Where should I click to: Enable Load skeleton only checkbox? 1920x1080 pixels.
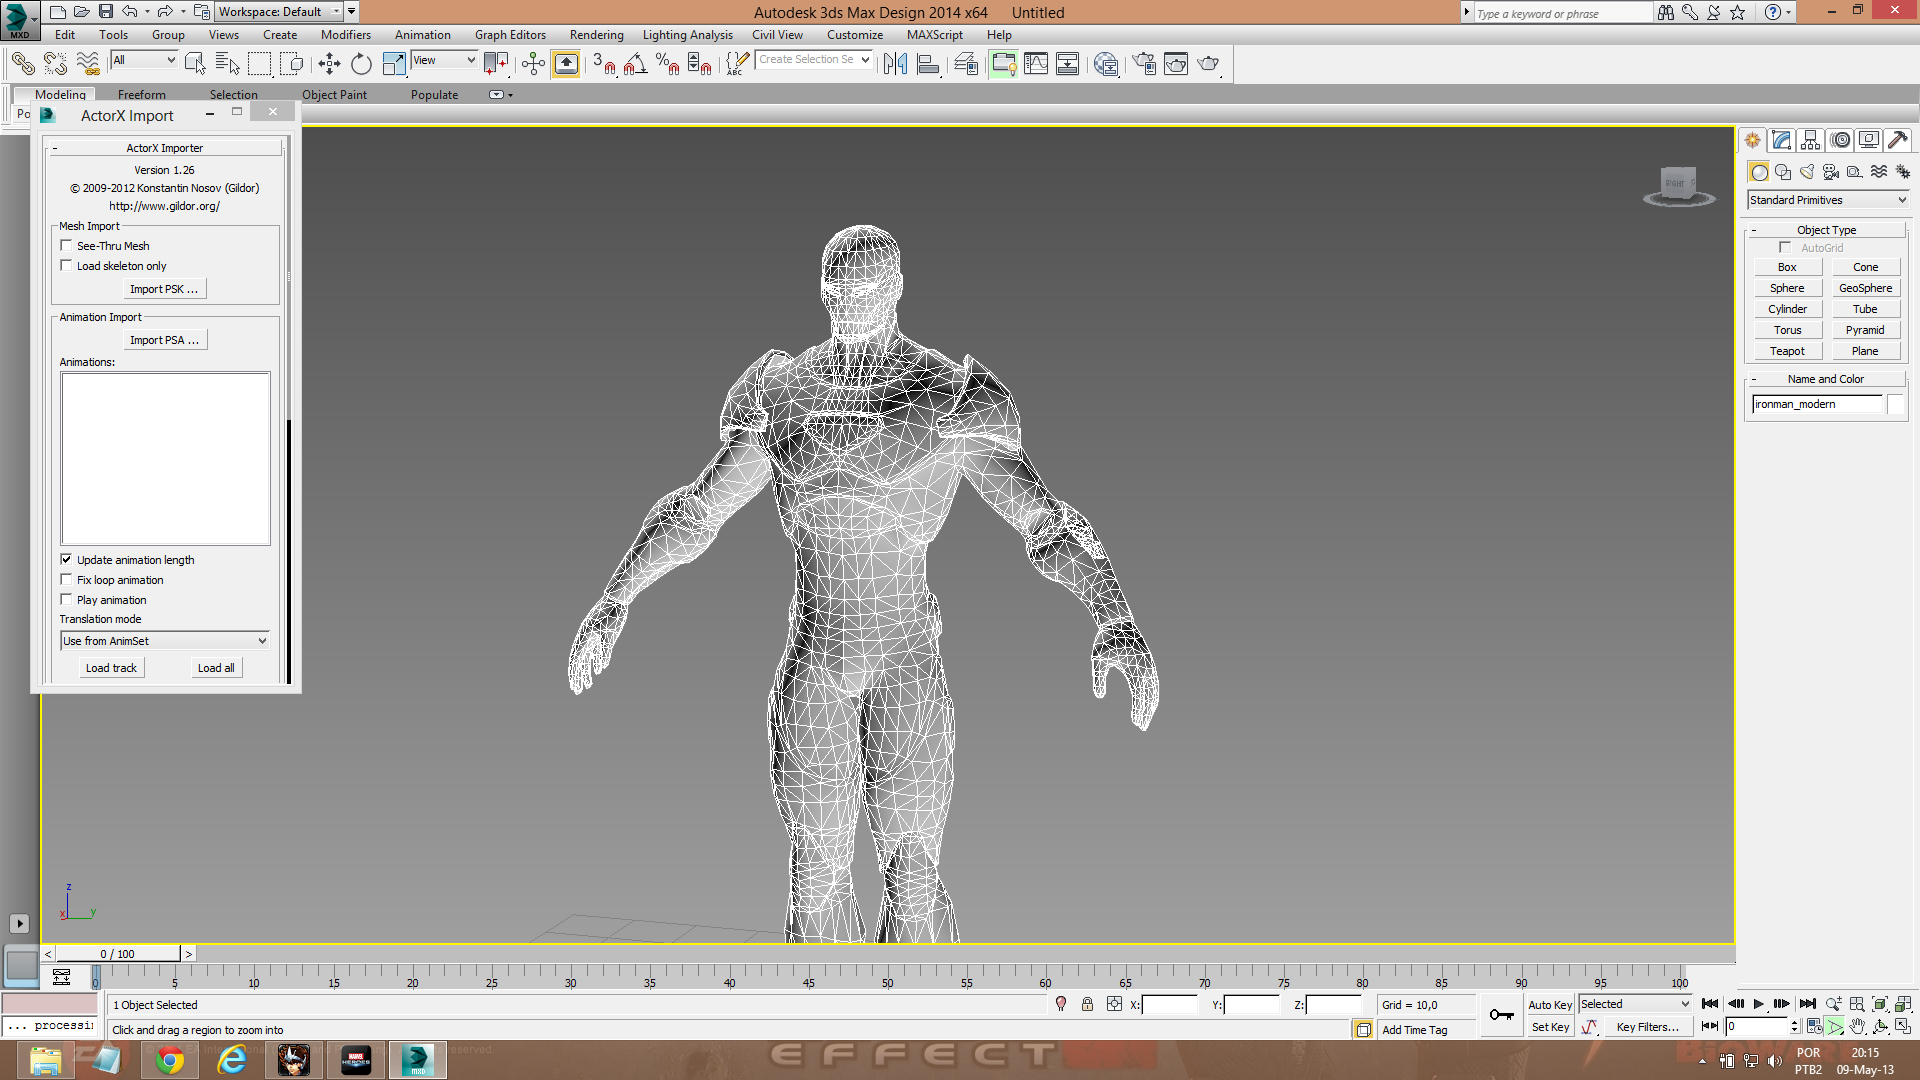[66, 265]
